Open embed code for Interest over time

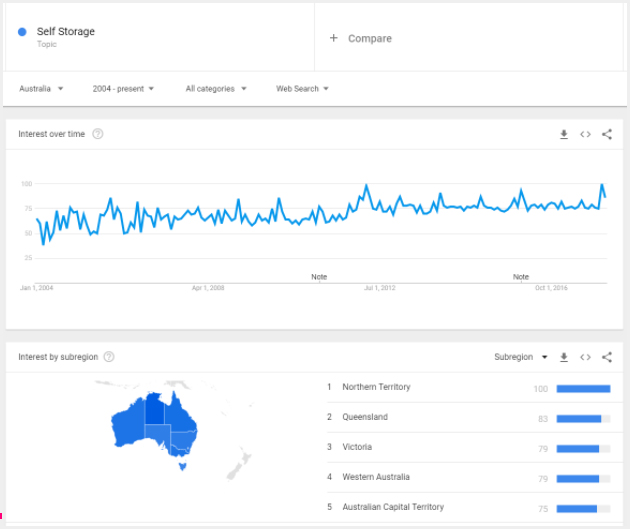click(586, 134)
